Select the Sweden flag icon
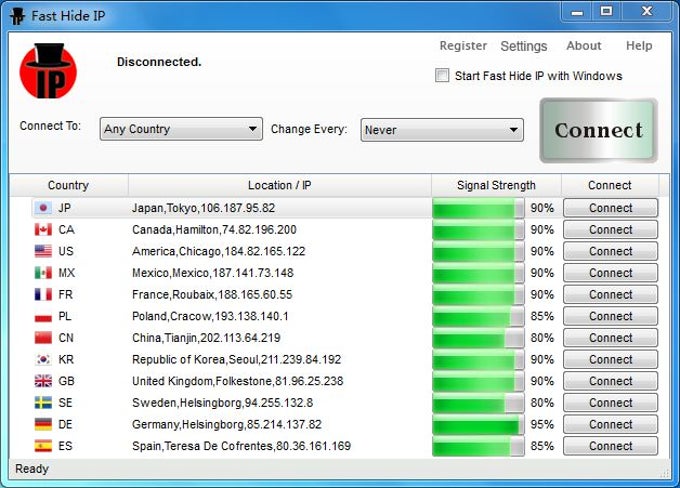The width and height of the screenshot is (680, 488). [43, 403]
